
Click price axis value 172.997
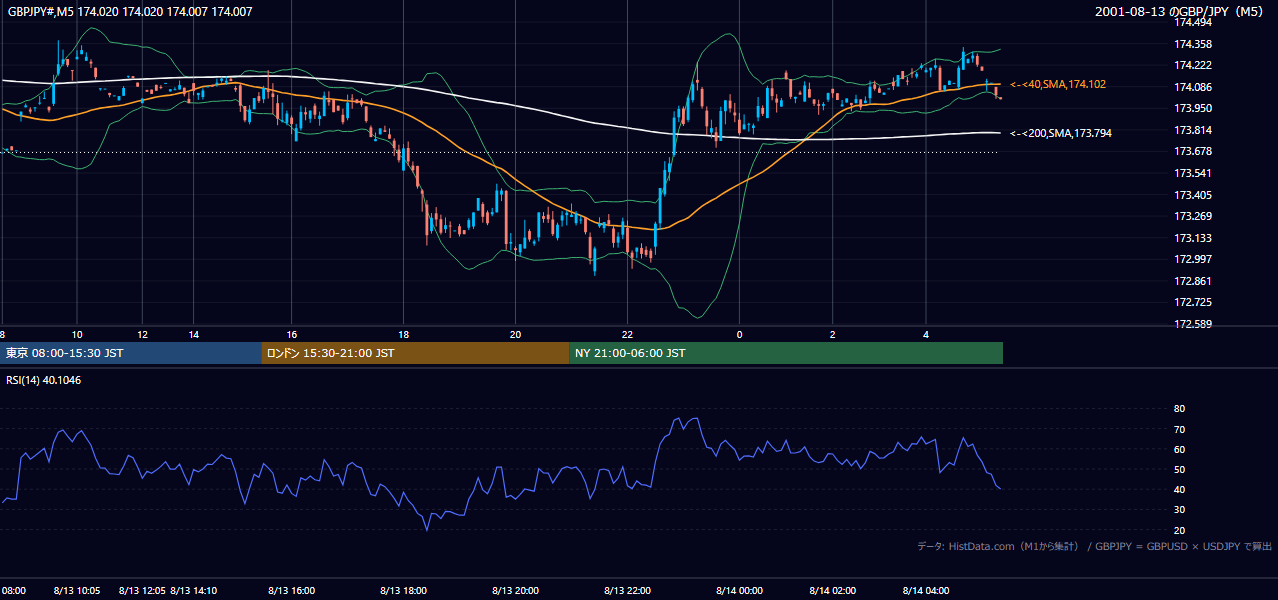pos(1192,259)
